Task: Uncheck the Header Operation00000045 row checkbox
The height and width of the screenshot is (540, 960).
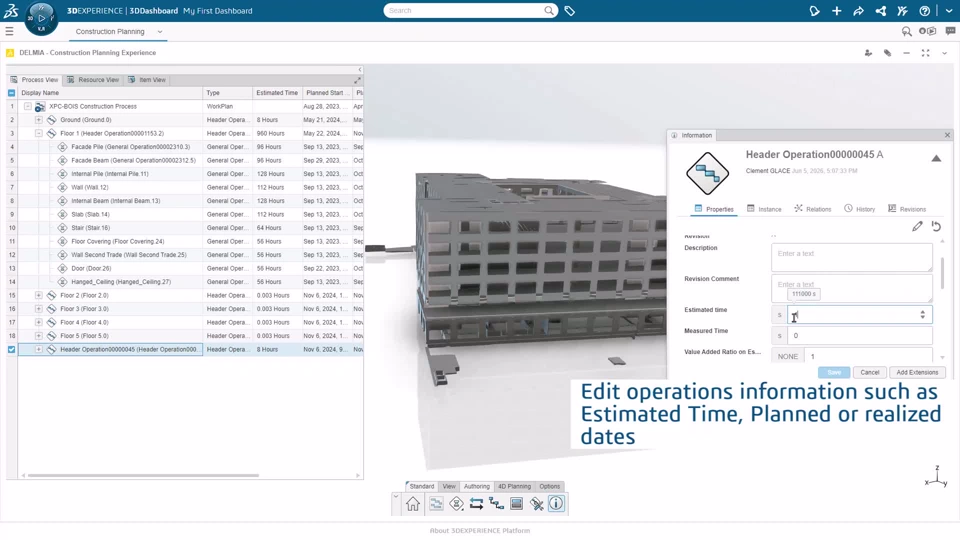Action: pos(12,349)
